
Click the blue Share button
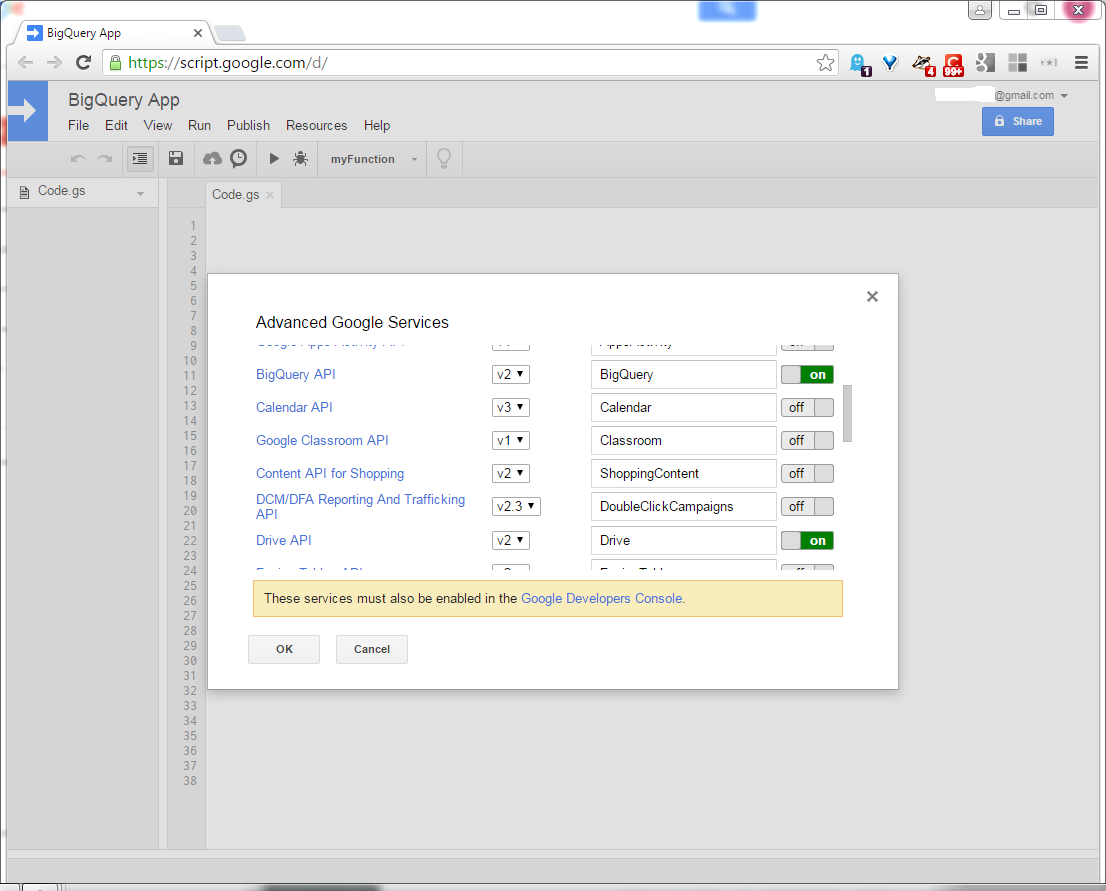pos(1018,121)
